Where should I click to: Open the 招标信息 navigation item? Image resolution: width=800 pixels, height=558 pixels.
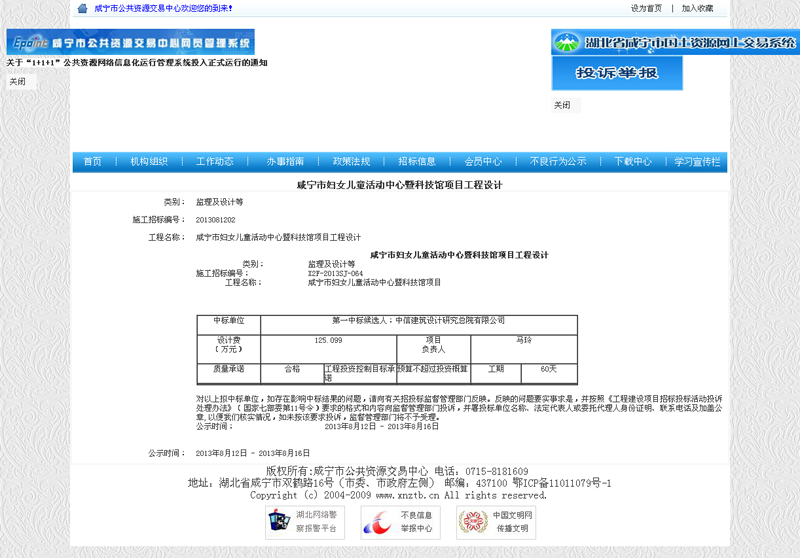pos(417,162)
